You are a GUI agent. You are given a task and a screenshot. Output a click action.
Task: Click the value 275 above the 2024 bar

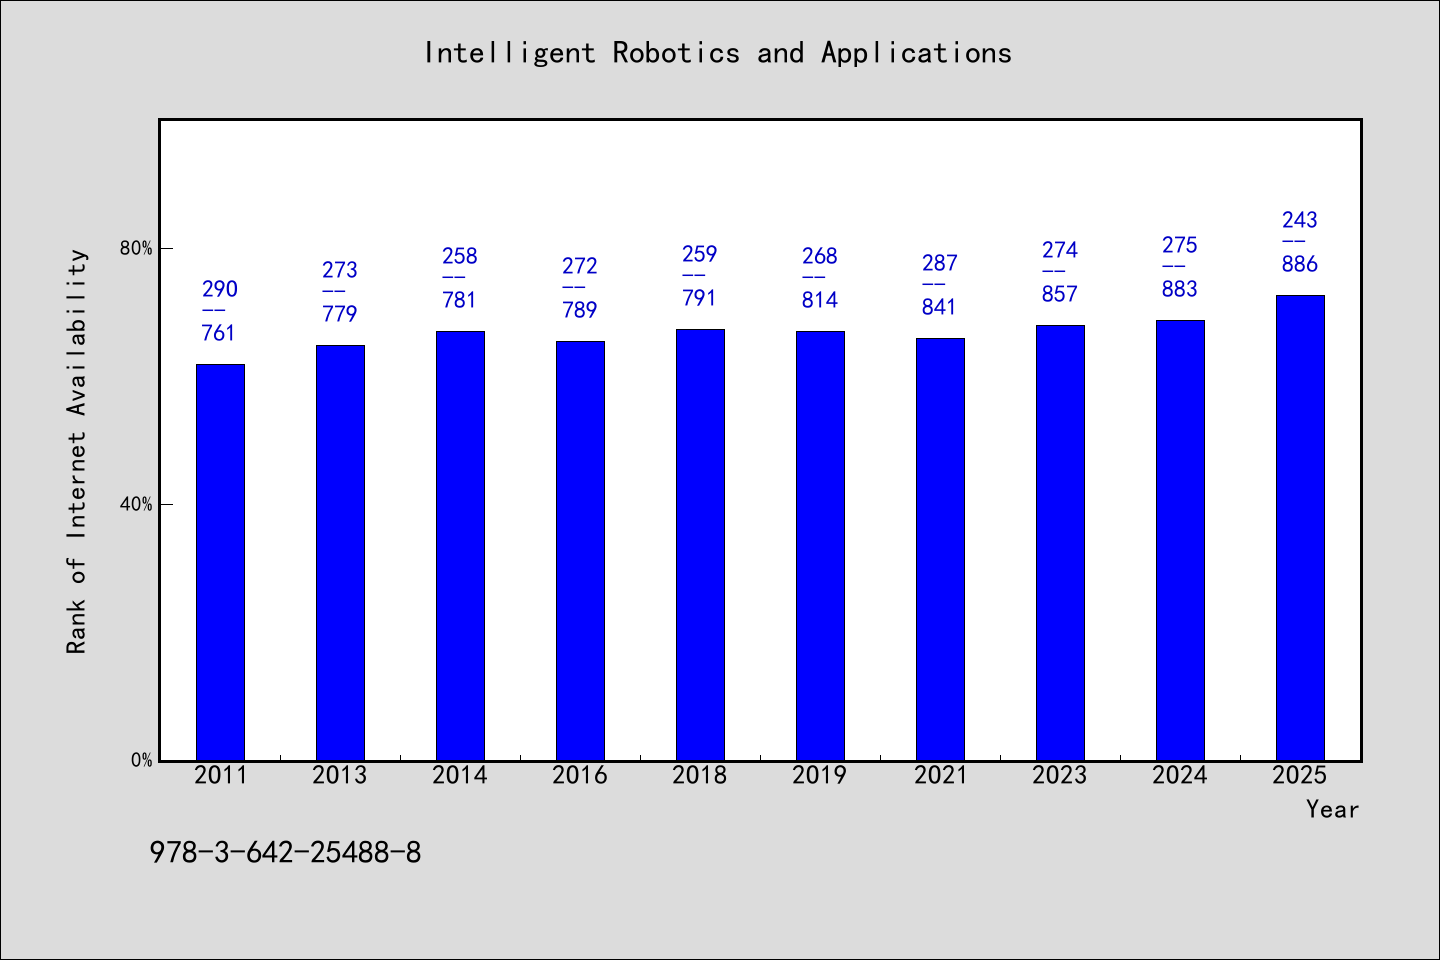click(x=1180, y=245)
